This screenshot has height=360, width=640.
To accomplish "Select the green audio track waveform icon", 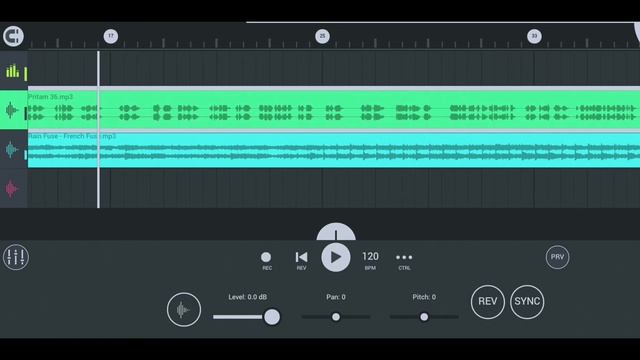I will click(12, 110).
